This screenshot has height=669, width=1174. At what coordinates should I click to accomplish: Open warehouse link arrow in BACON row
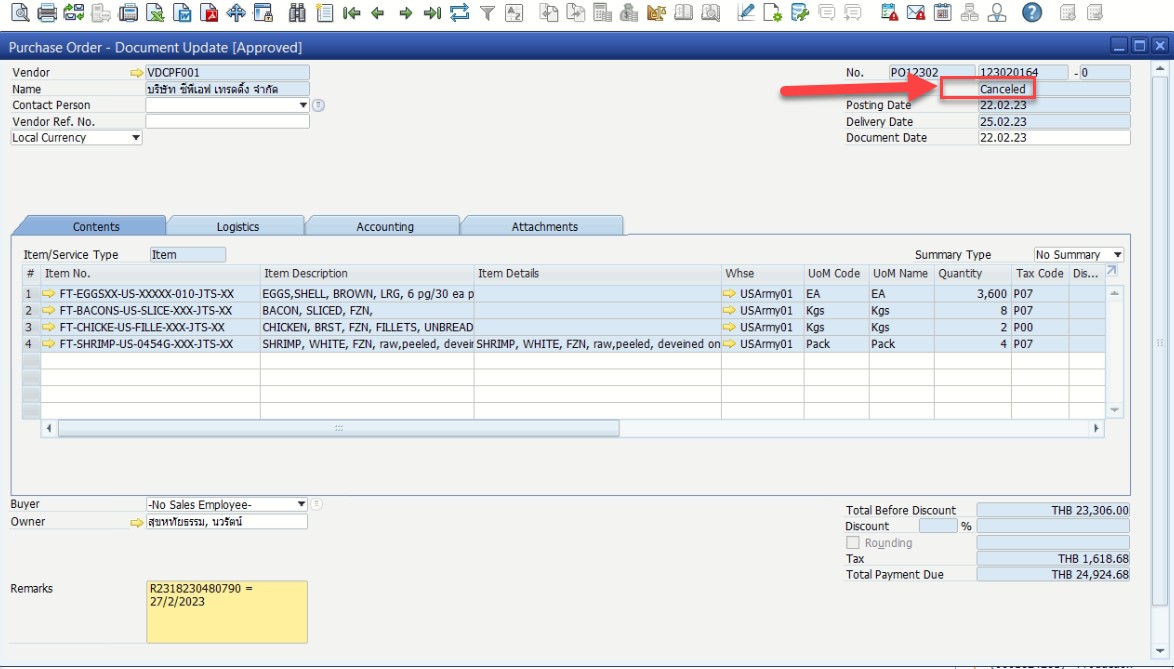click(729, 311)
